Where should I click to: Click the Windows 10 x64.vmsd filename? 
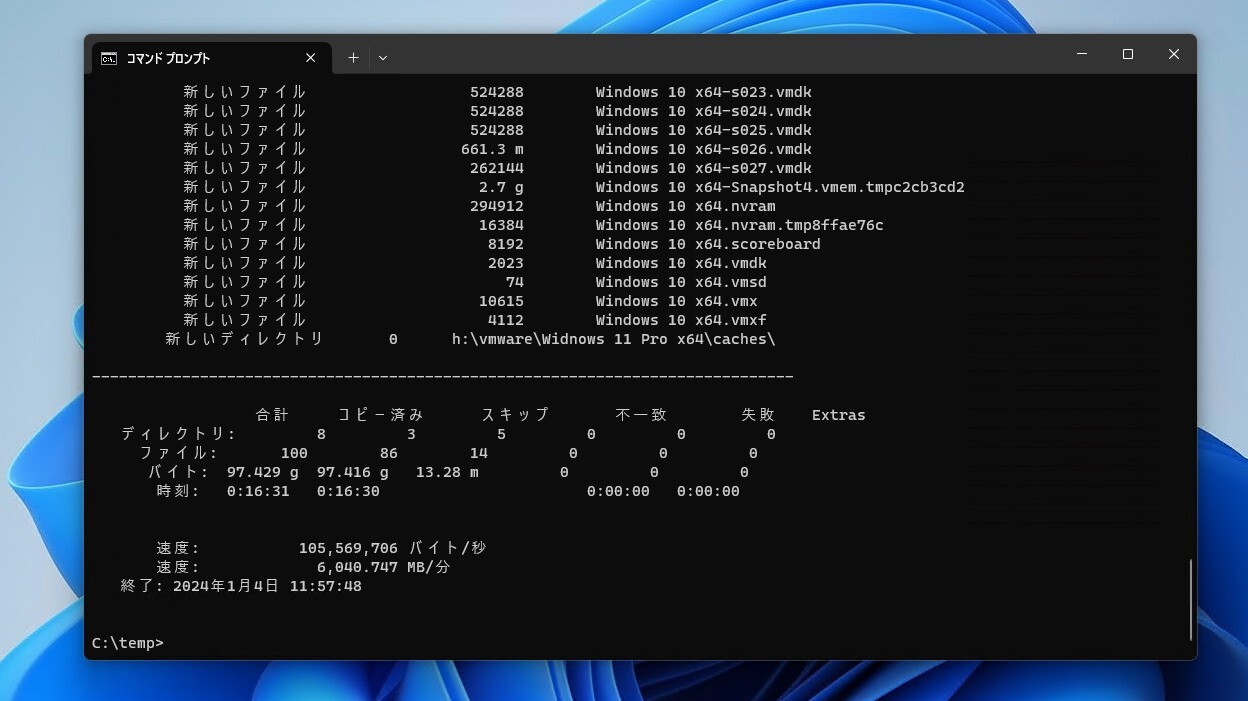tap(680, 282)
